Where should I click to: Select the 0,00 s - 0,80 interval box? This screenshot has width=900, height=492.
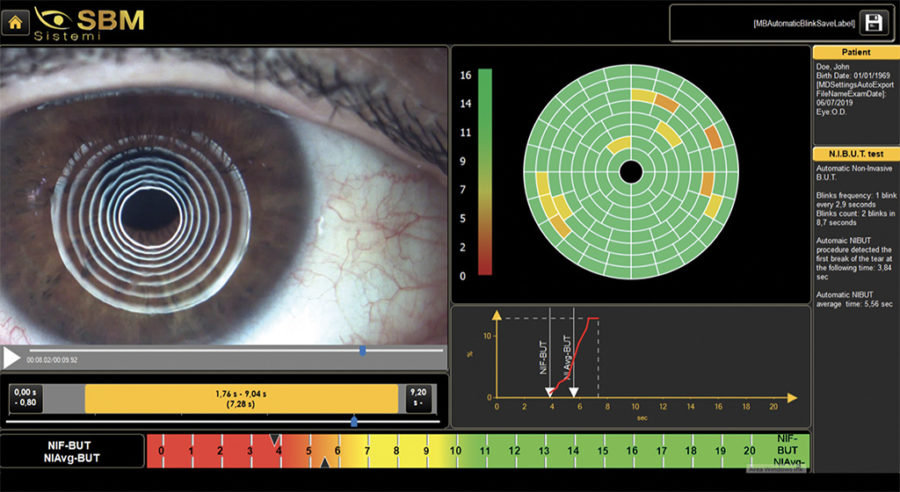pyautogui.click(x=26, y=398)
